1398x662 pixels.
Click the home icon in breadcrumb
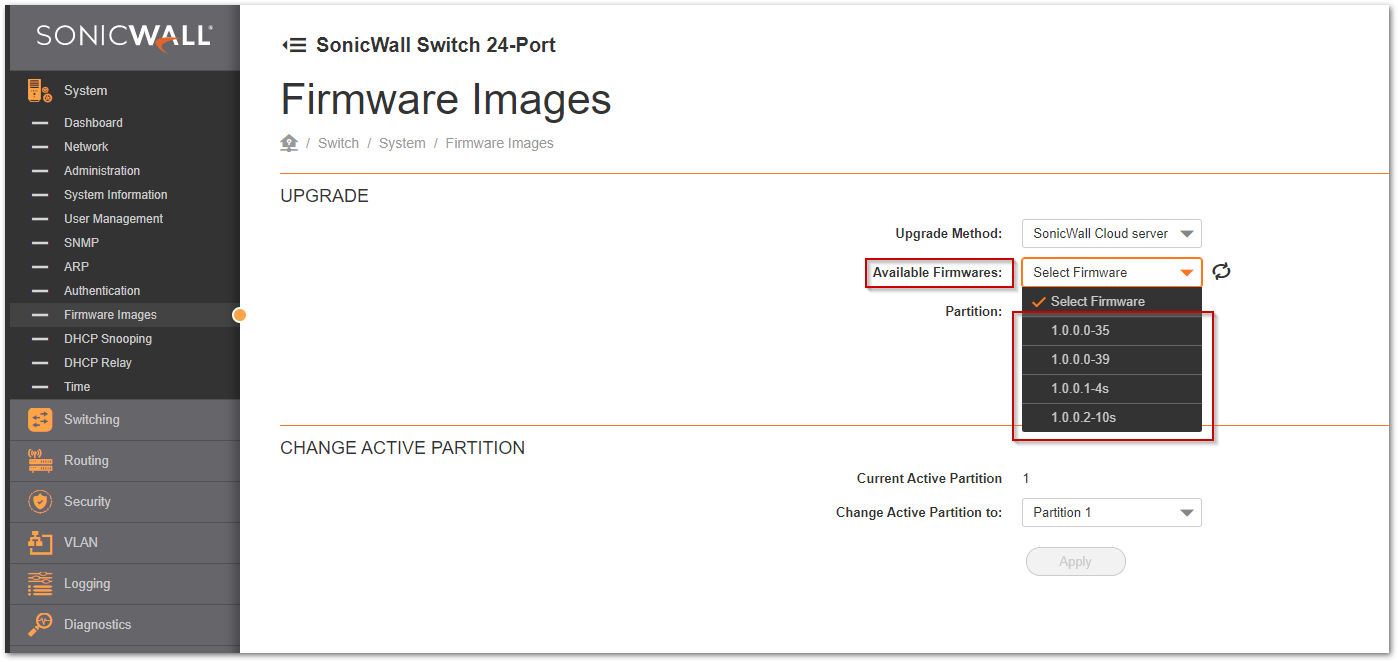point(289,143)
